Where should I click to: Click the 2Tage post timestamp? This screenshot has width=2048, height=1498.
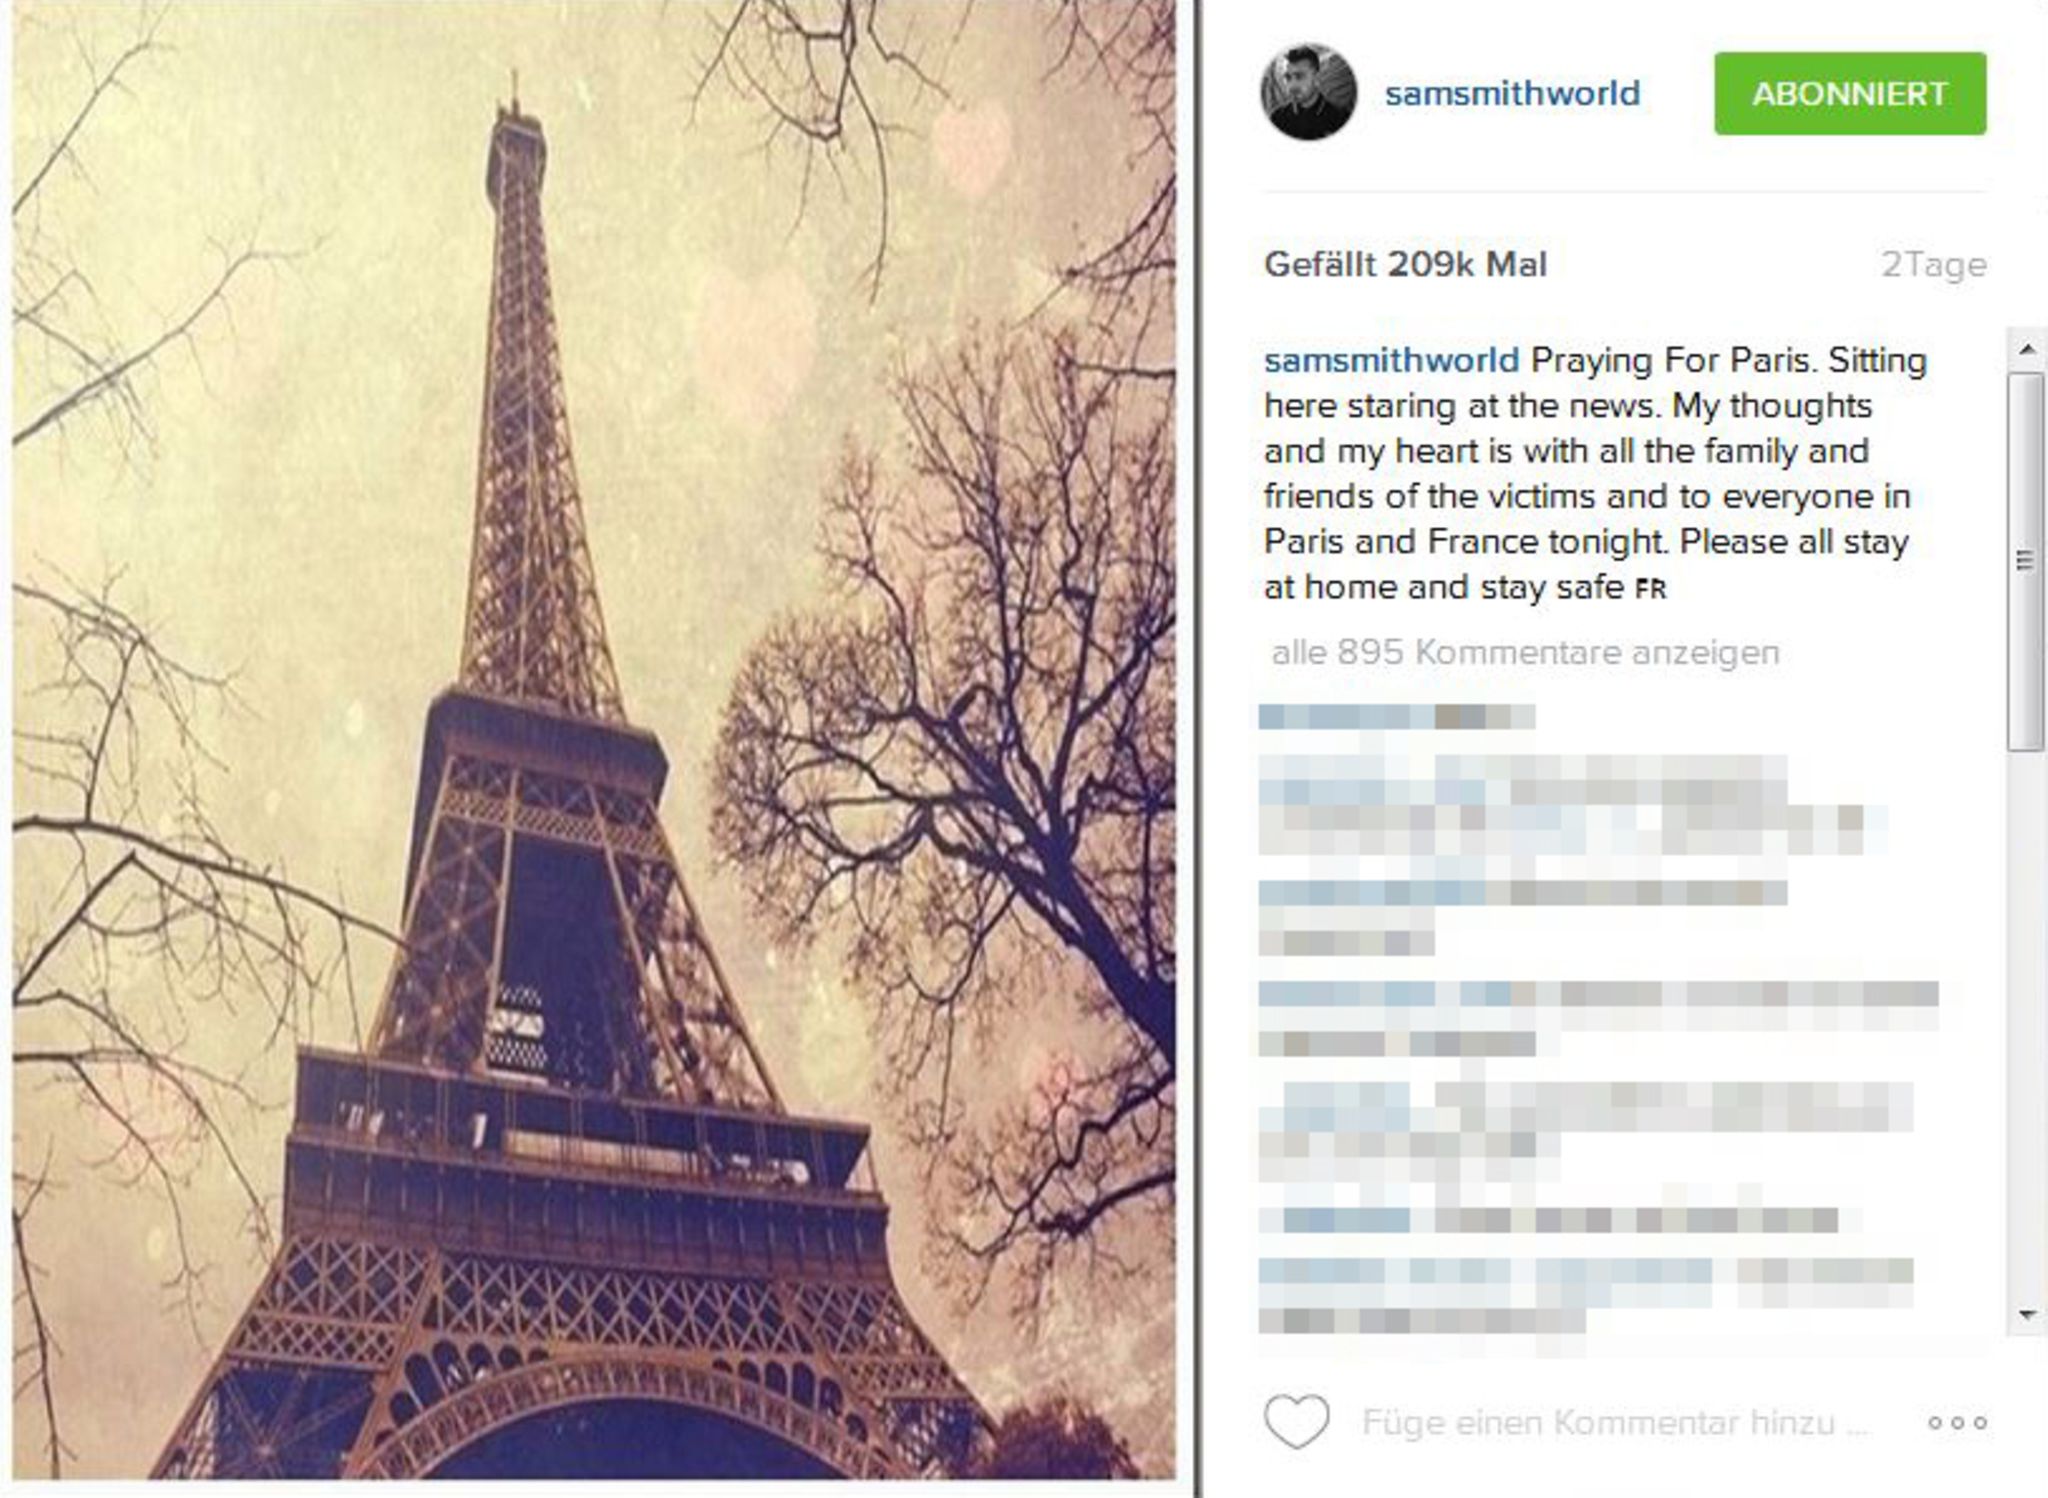coord(1934,265)
